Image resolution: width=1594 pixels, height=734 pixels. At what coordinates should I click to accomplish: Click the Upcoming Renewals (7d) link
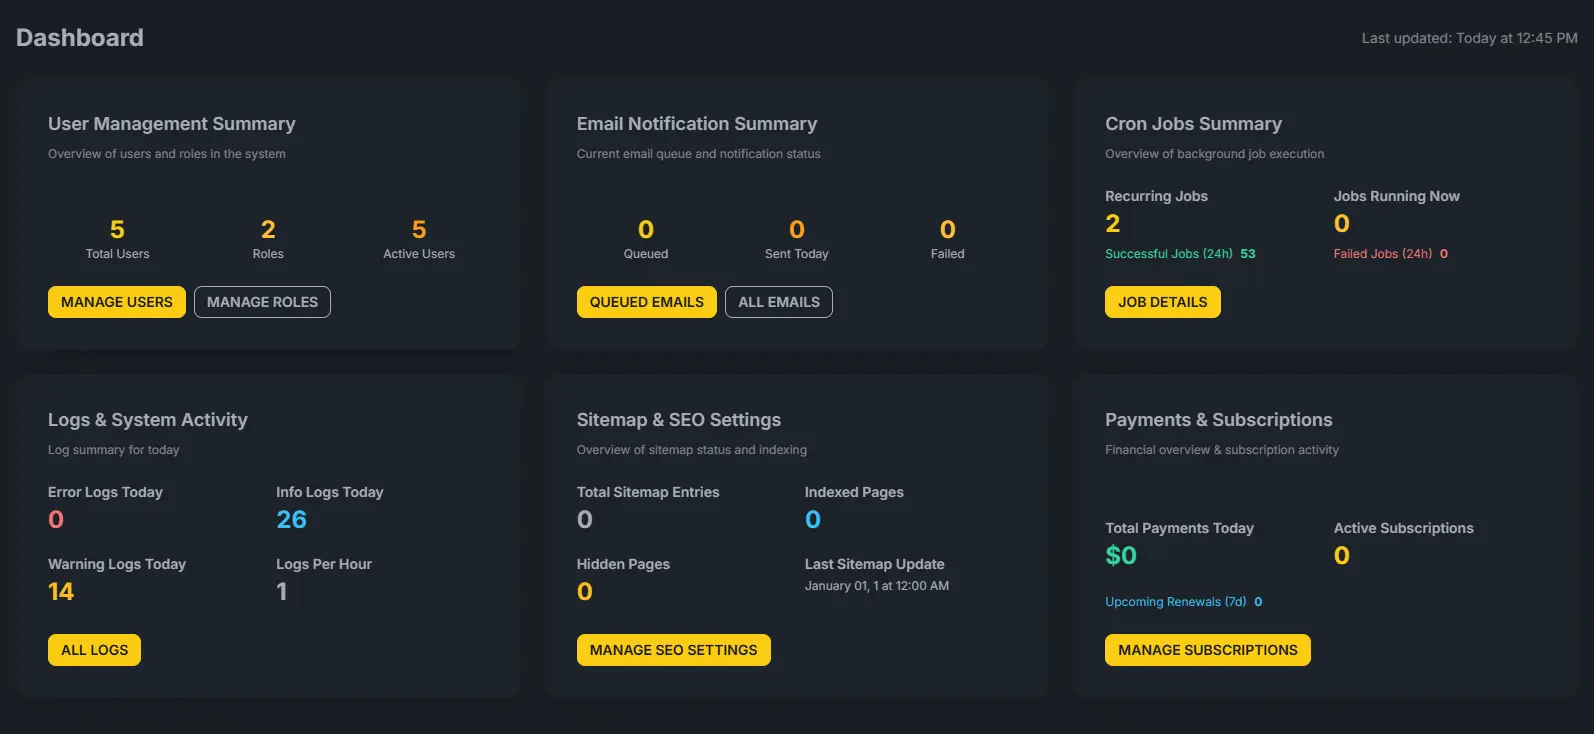point(1175,602)
